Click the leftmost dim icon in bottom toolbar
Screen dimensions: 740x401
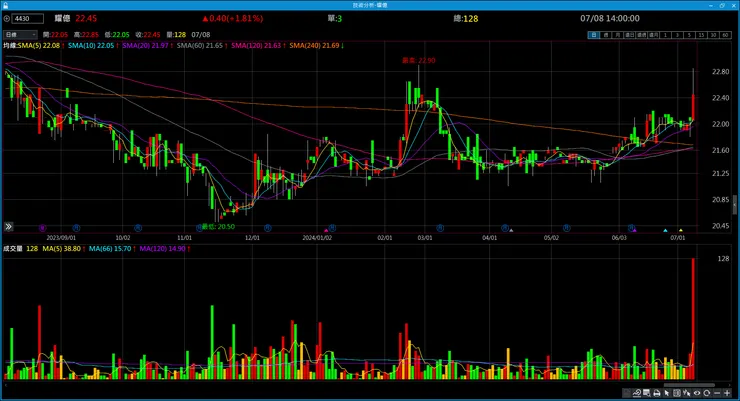coord(627,393)
